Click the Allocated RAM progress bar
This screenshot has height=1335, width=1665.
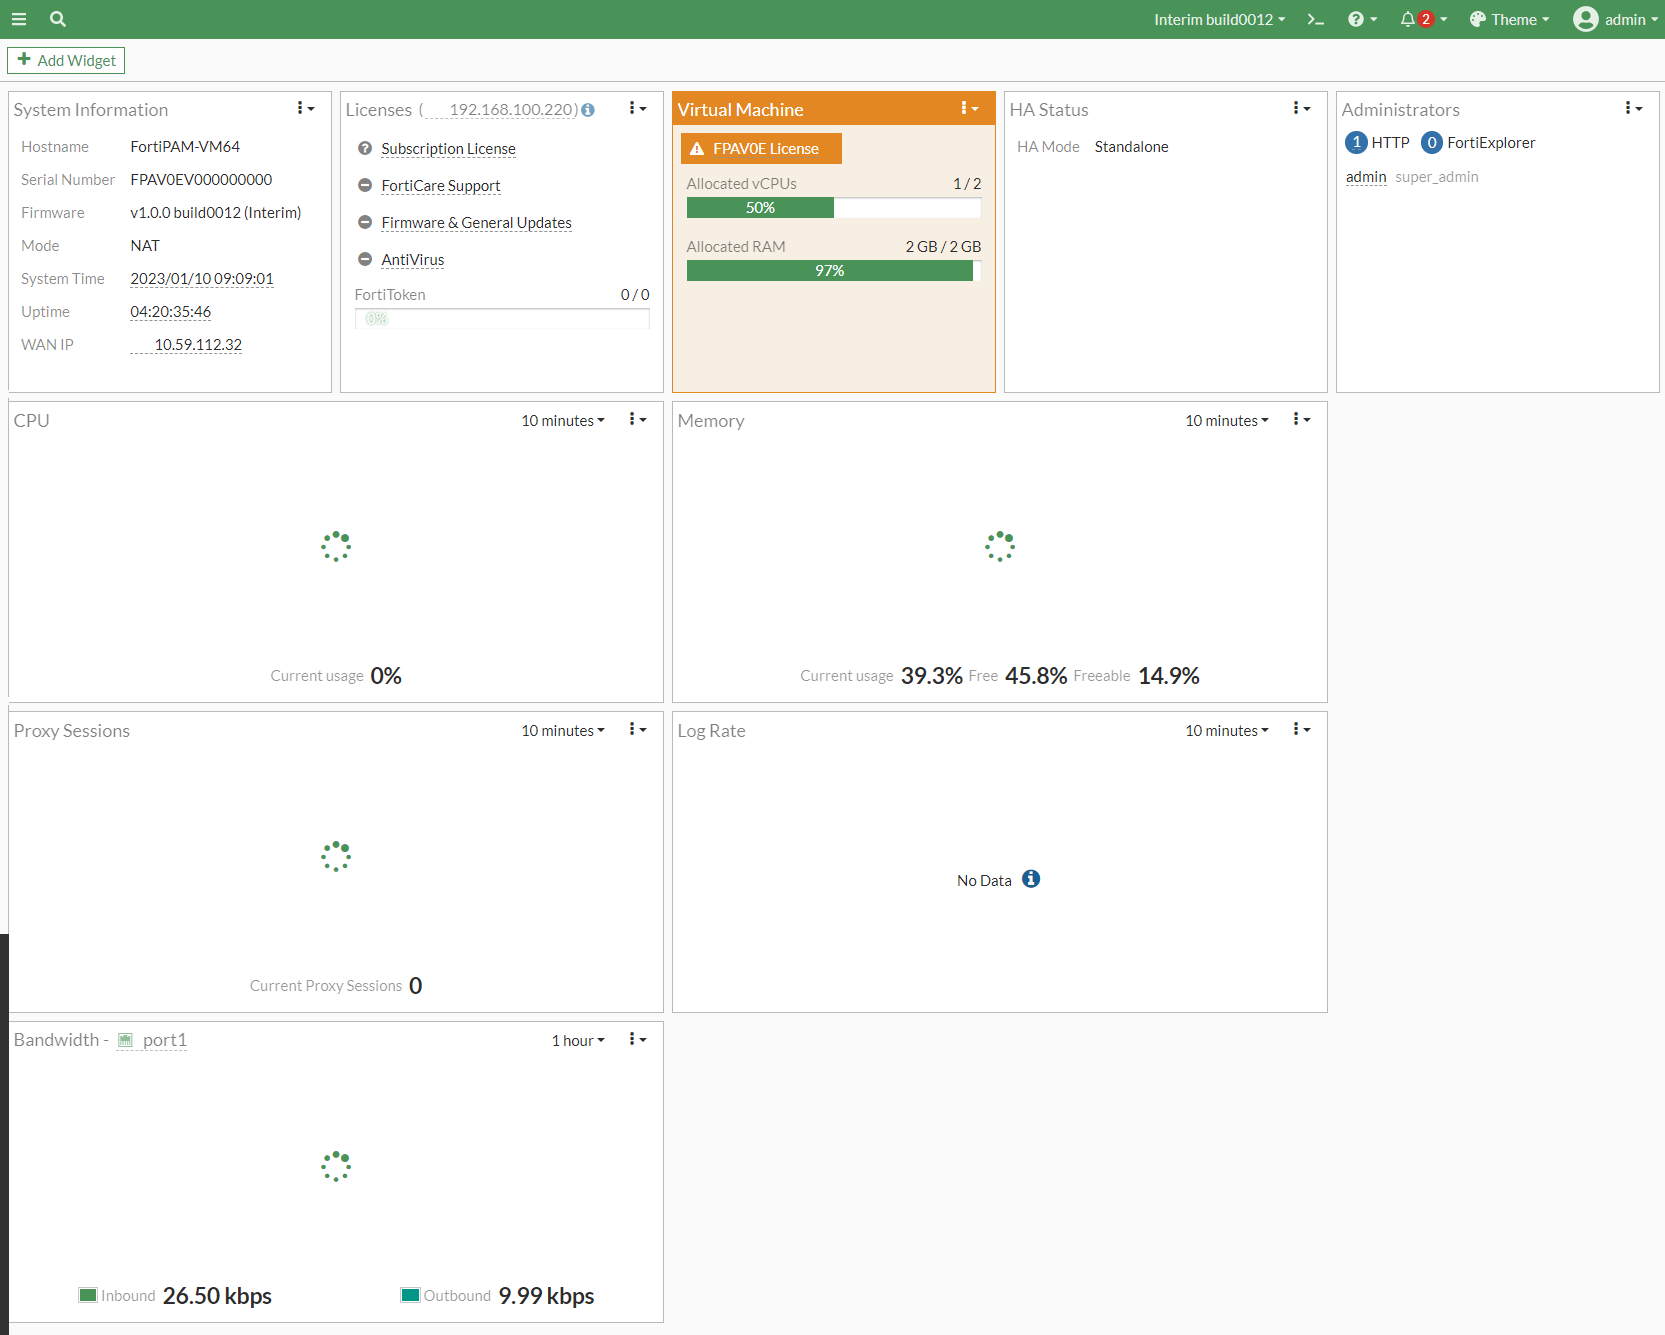click(830, 270)
